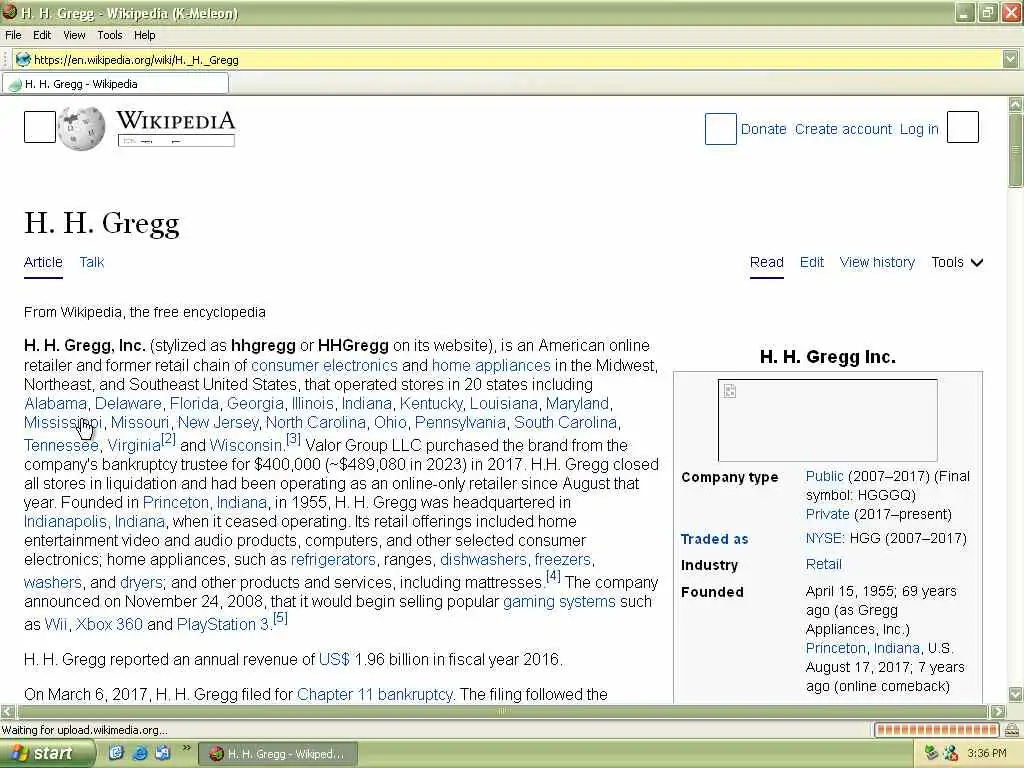This screenshot has height=768, width=1024.
Task: Click the network connection tray icon
Action: pos(950,753)
